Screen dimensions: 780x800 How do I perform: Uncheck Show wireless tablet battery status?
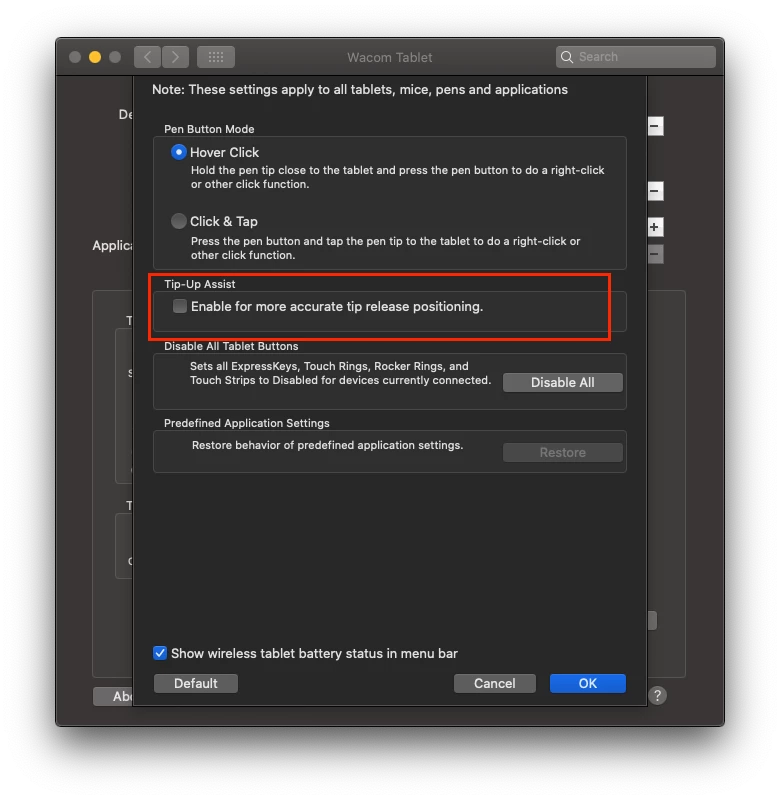[x=160, y=653]
